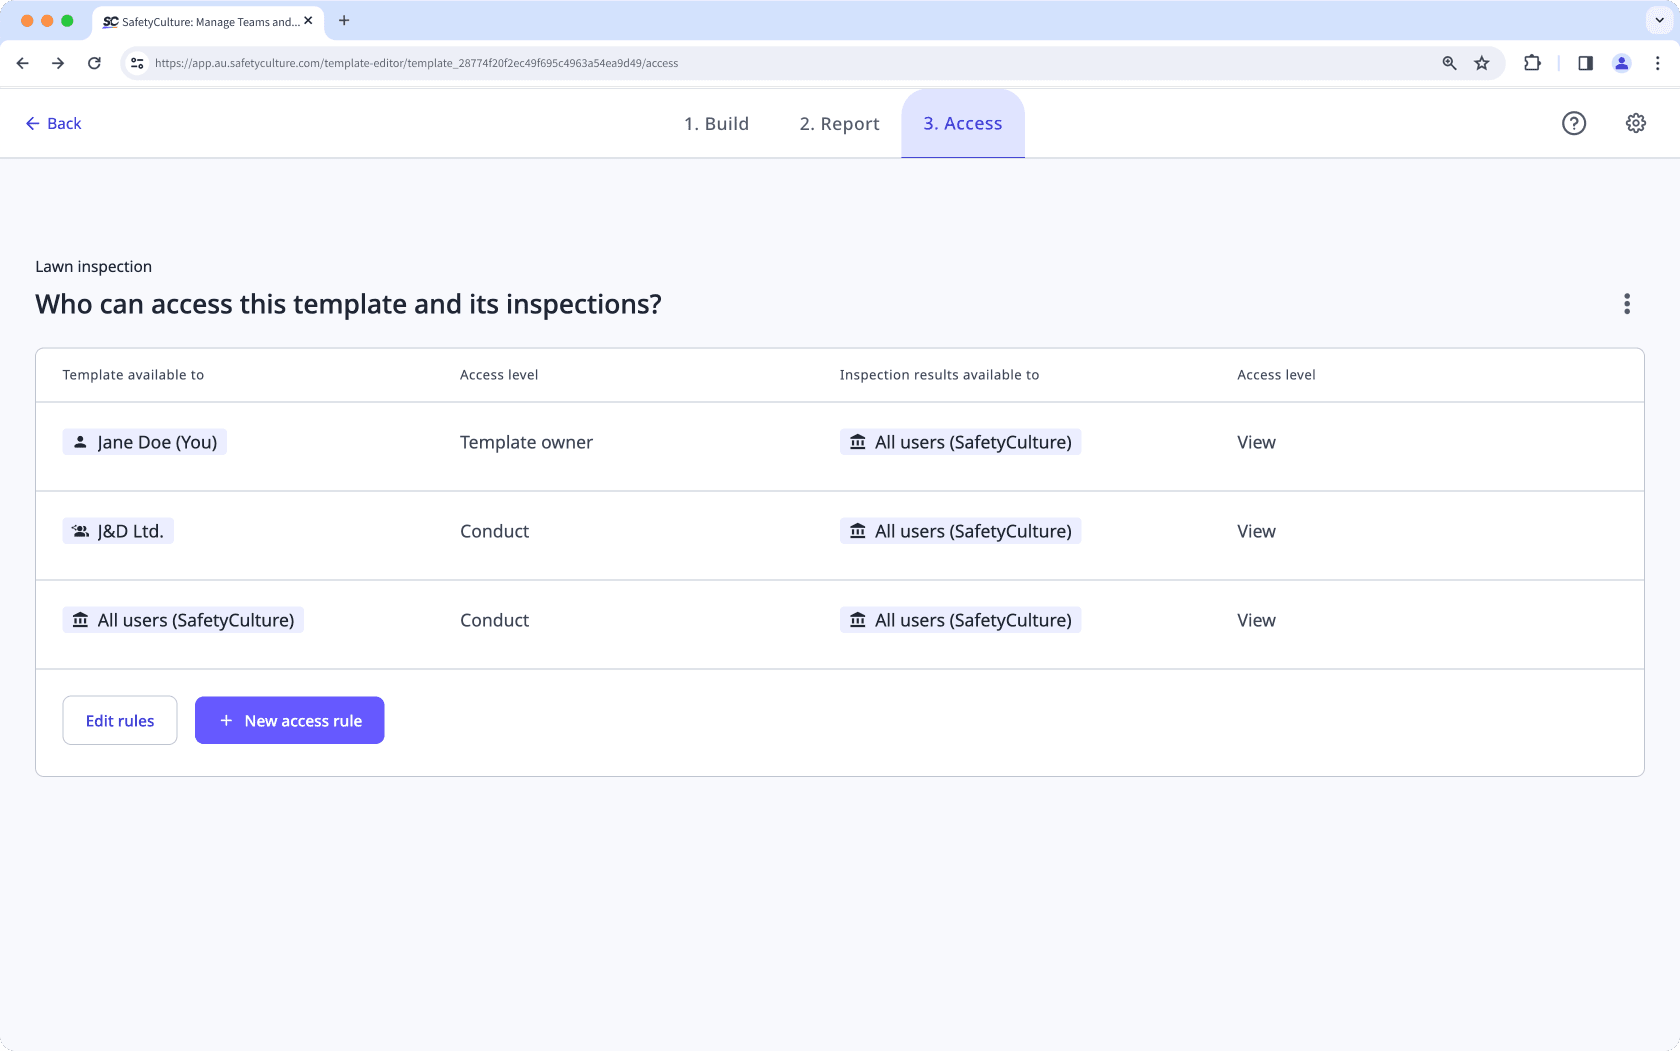Bookmark this page with star icon
The image size is (1680, 1051).
click(x=1482, y=63)
